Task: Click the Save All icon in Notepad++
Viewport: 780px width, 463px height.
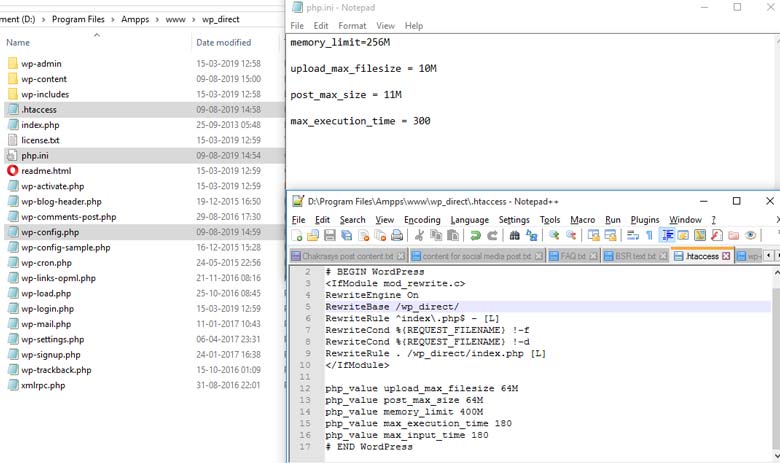Action: pos(347,235)
